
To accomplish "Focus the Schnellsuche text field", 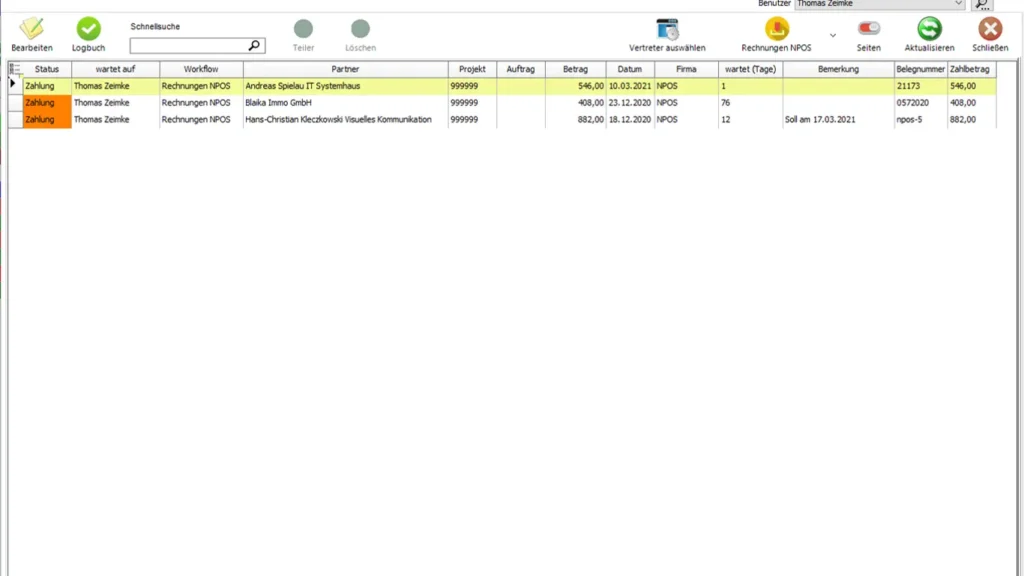I will (x=188, y=46).
